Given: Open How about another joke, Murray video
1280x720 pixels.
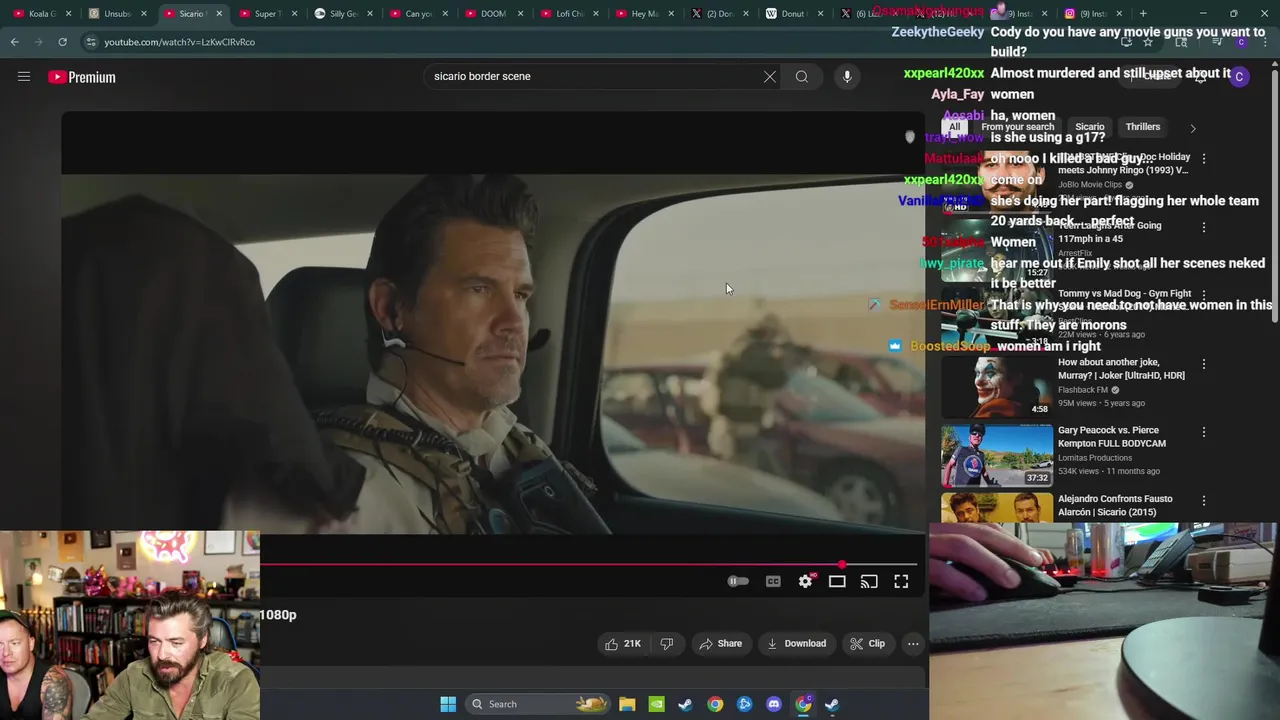Looking at the screenshot, I should point(1121,368).
